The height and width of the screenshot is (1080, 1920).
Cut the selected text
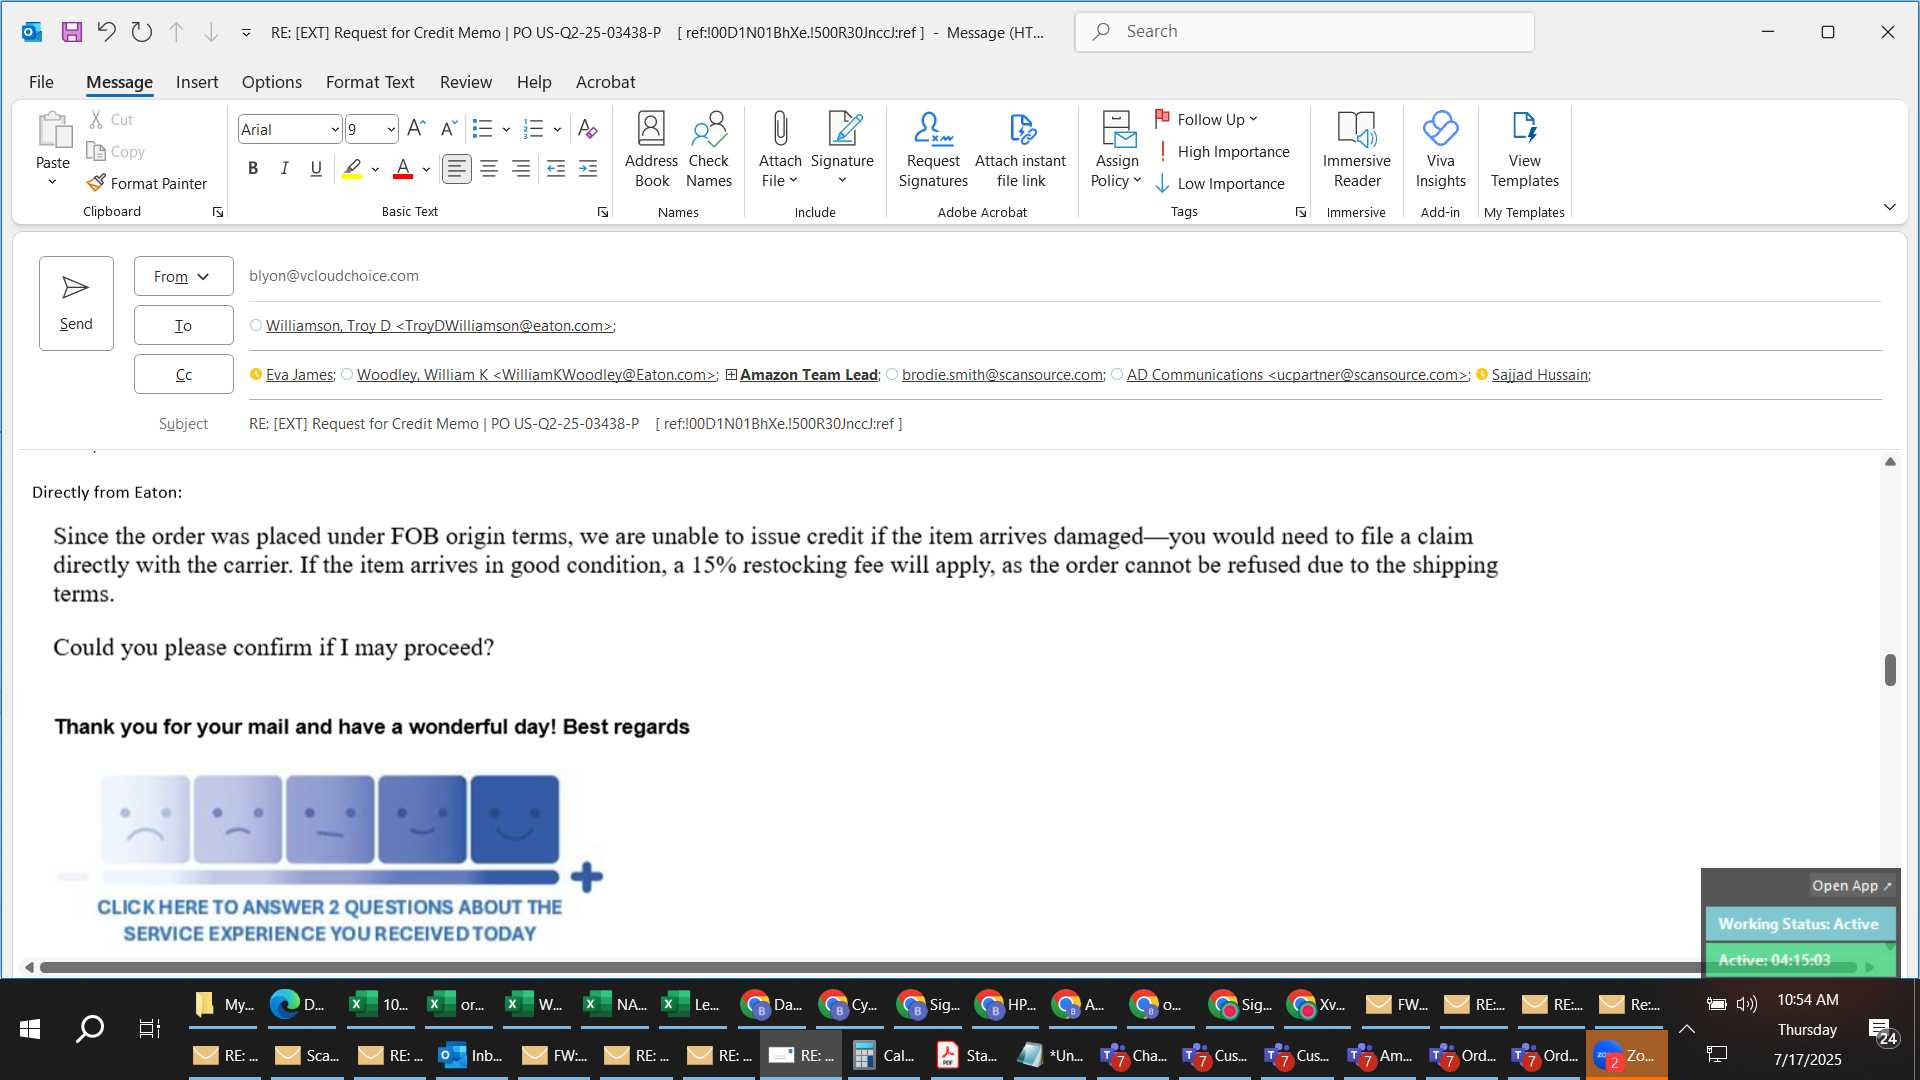coord(111,119)
